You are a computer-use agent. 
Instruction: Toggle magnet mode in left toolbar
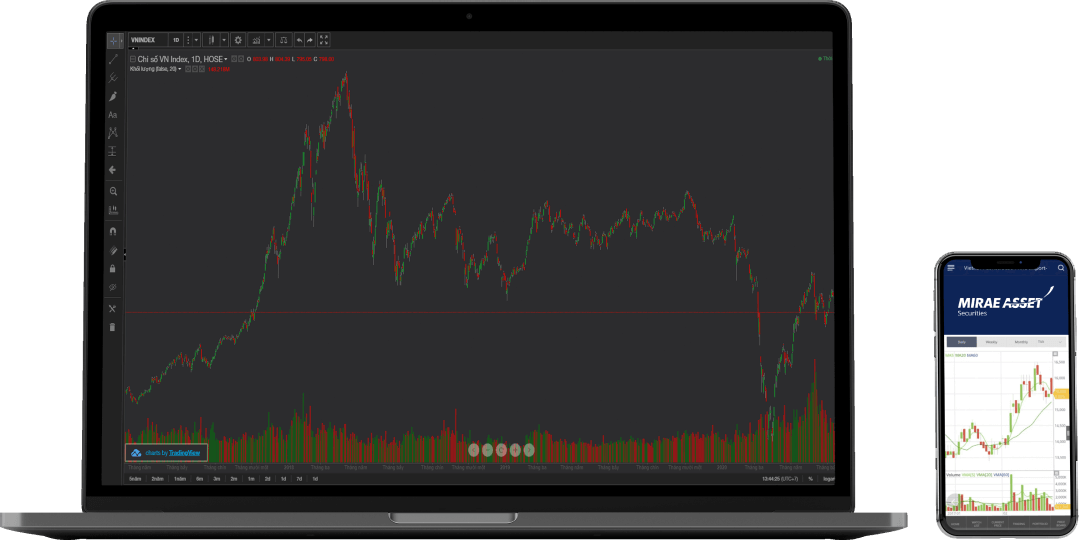[x=113, y=230]
